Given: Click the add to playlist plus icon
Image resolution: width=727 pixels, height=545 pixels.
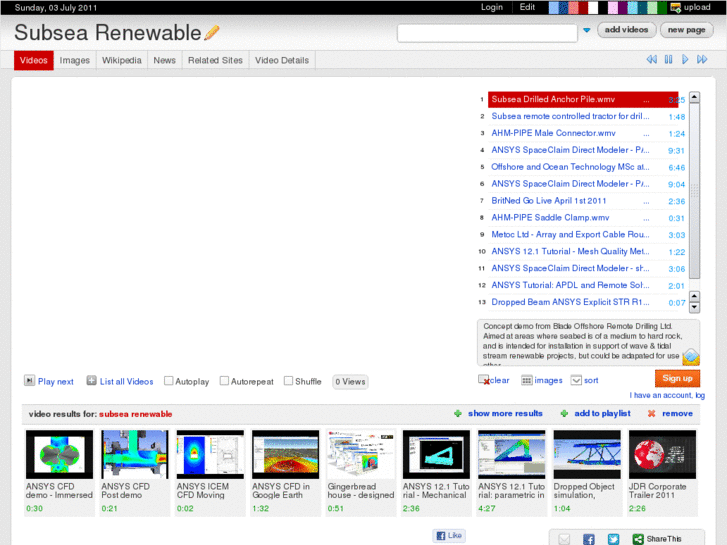Looking at the screenshot, I should tap(564, 413).
